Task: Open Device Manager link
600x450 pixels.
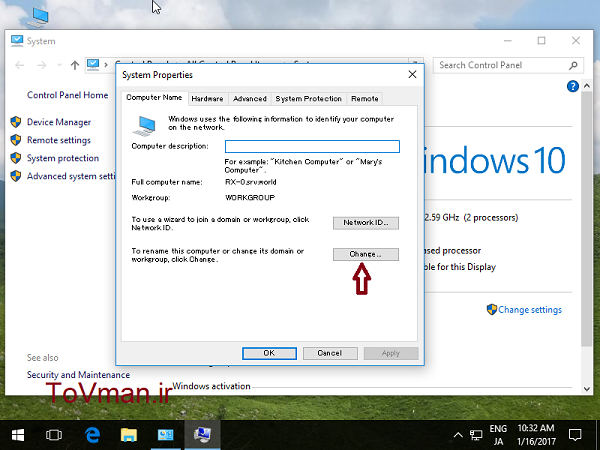Action: pyautogui.click(x=59, y=122)
